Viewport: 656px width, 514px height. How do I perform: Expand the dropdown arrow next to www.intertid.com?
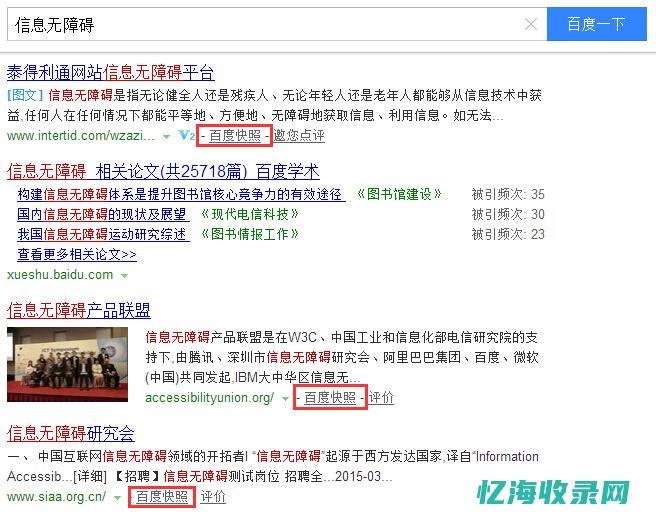pos(166,136)
